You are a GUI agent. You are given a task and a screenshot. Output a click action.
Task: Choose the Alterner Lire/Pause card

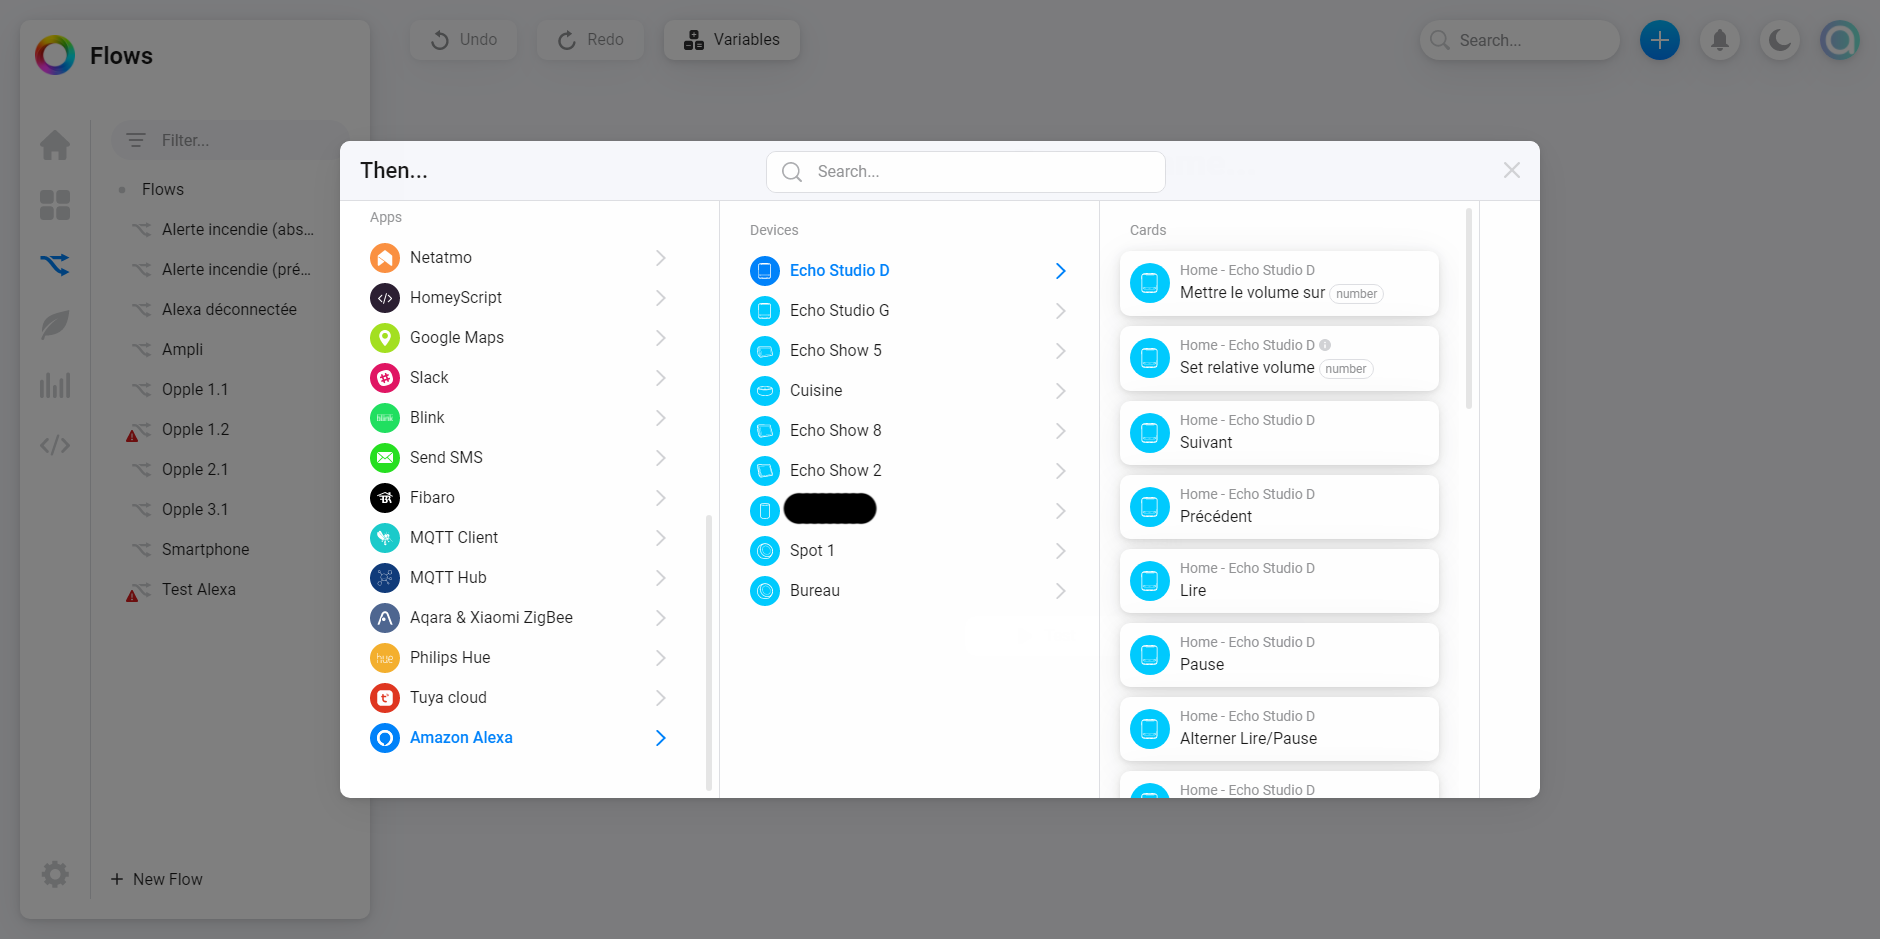coord(1279,728)
